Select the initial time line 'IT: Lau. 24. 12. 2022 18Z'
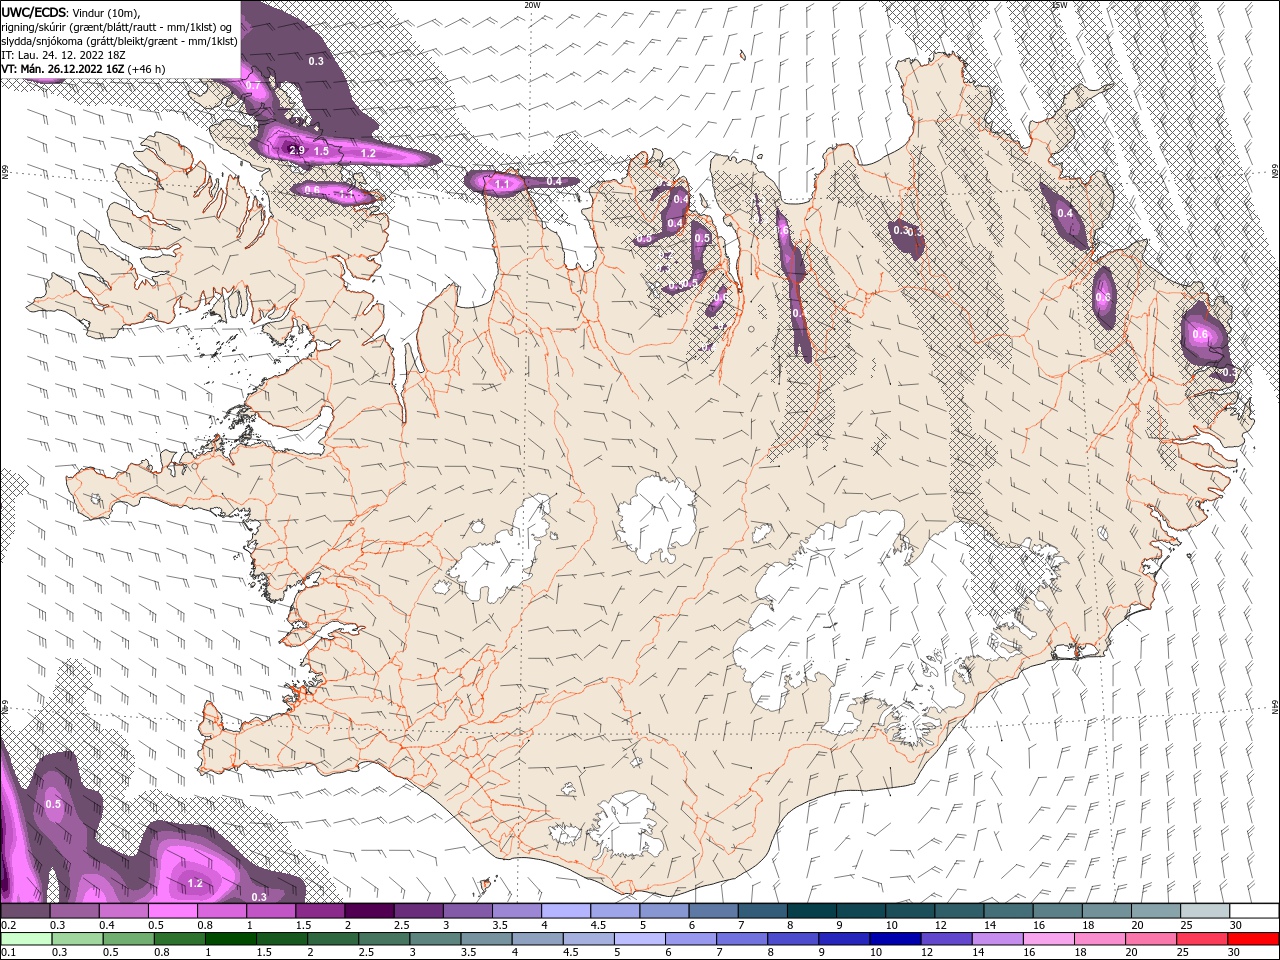The width and height of the screenshot is (1280, 960). tap(63, 55)
